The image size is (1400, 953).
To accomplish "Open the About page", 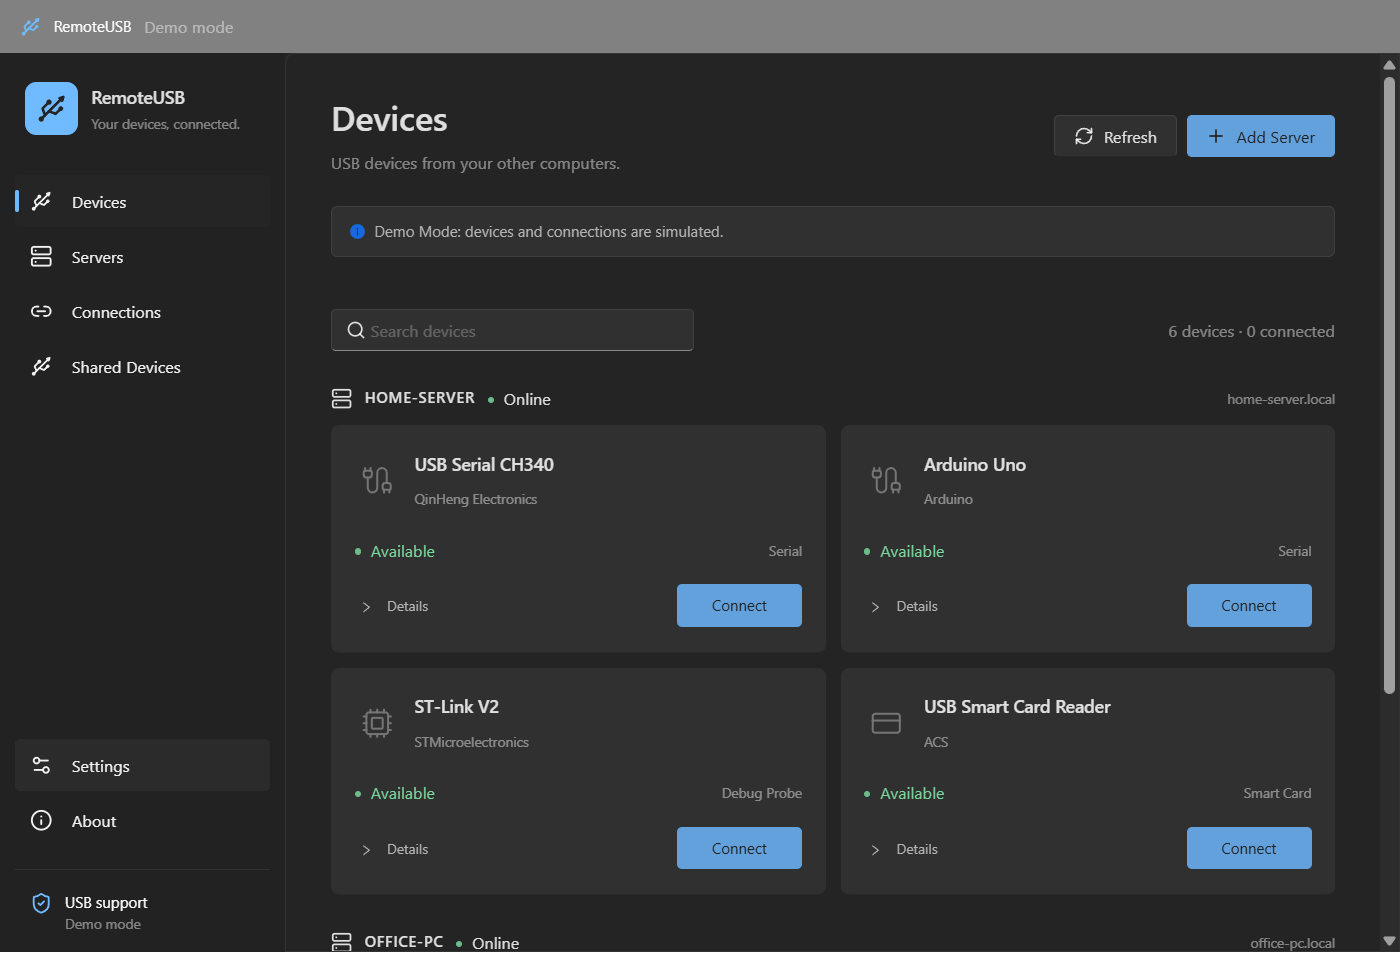I will tap(142, 821).
